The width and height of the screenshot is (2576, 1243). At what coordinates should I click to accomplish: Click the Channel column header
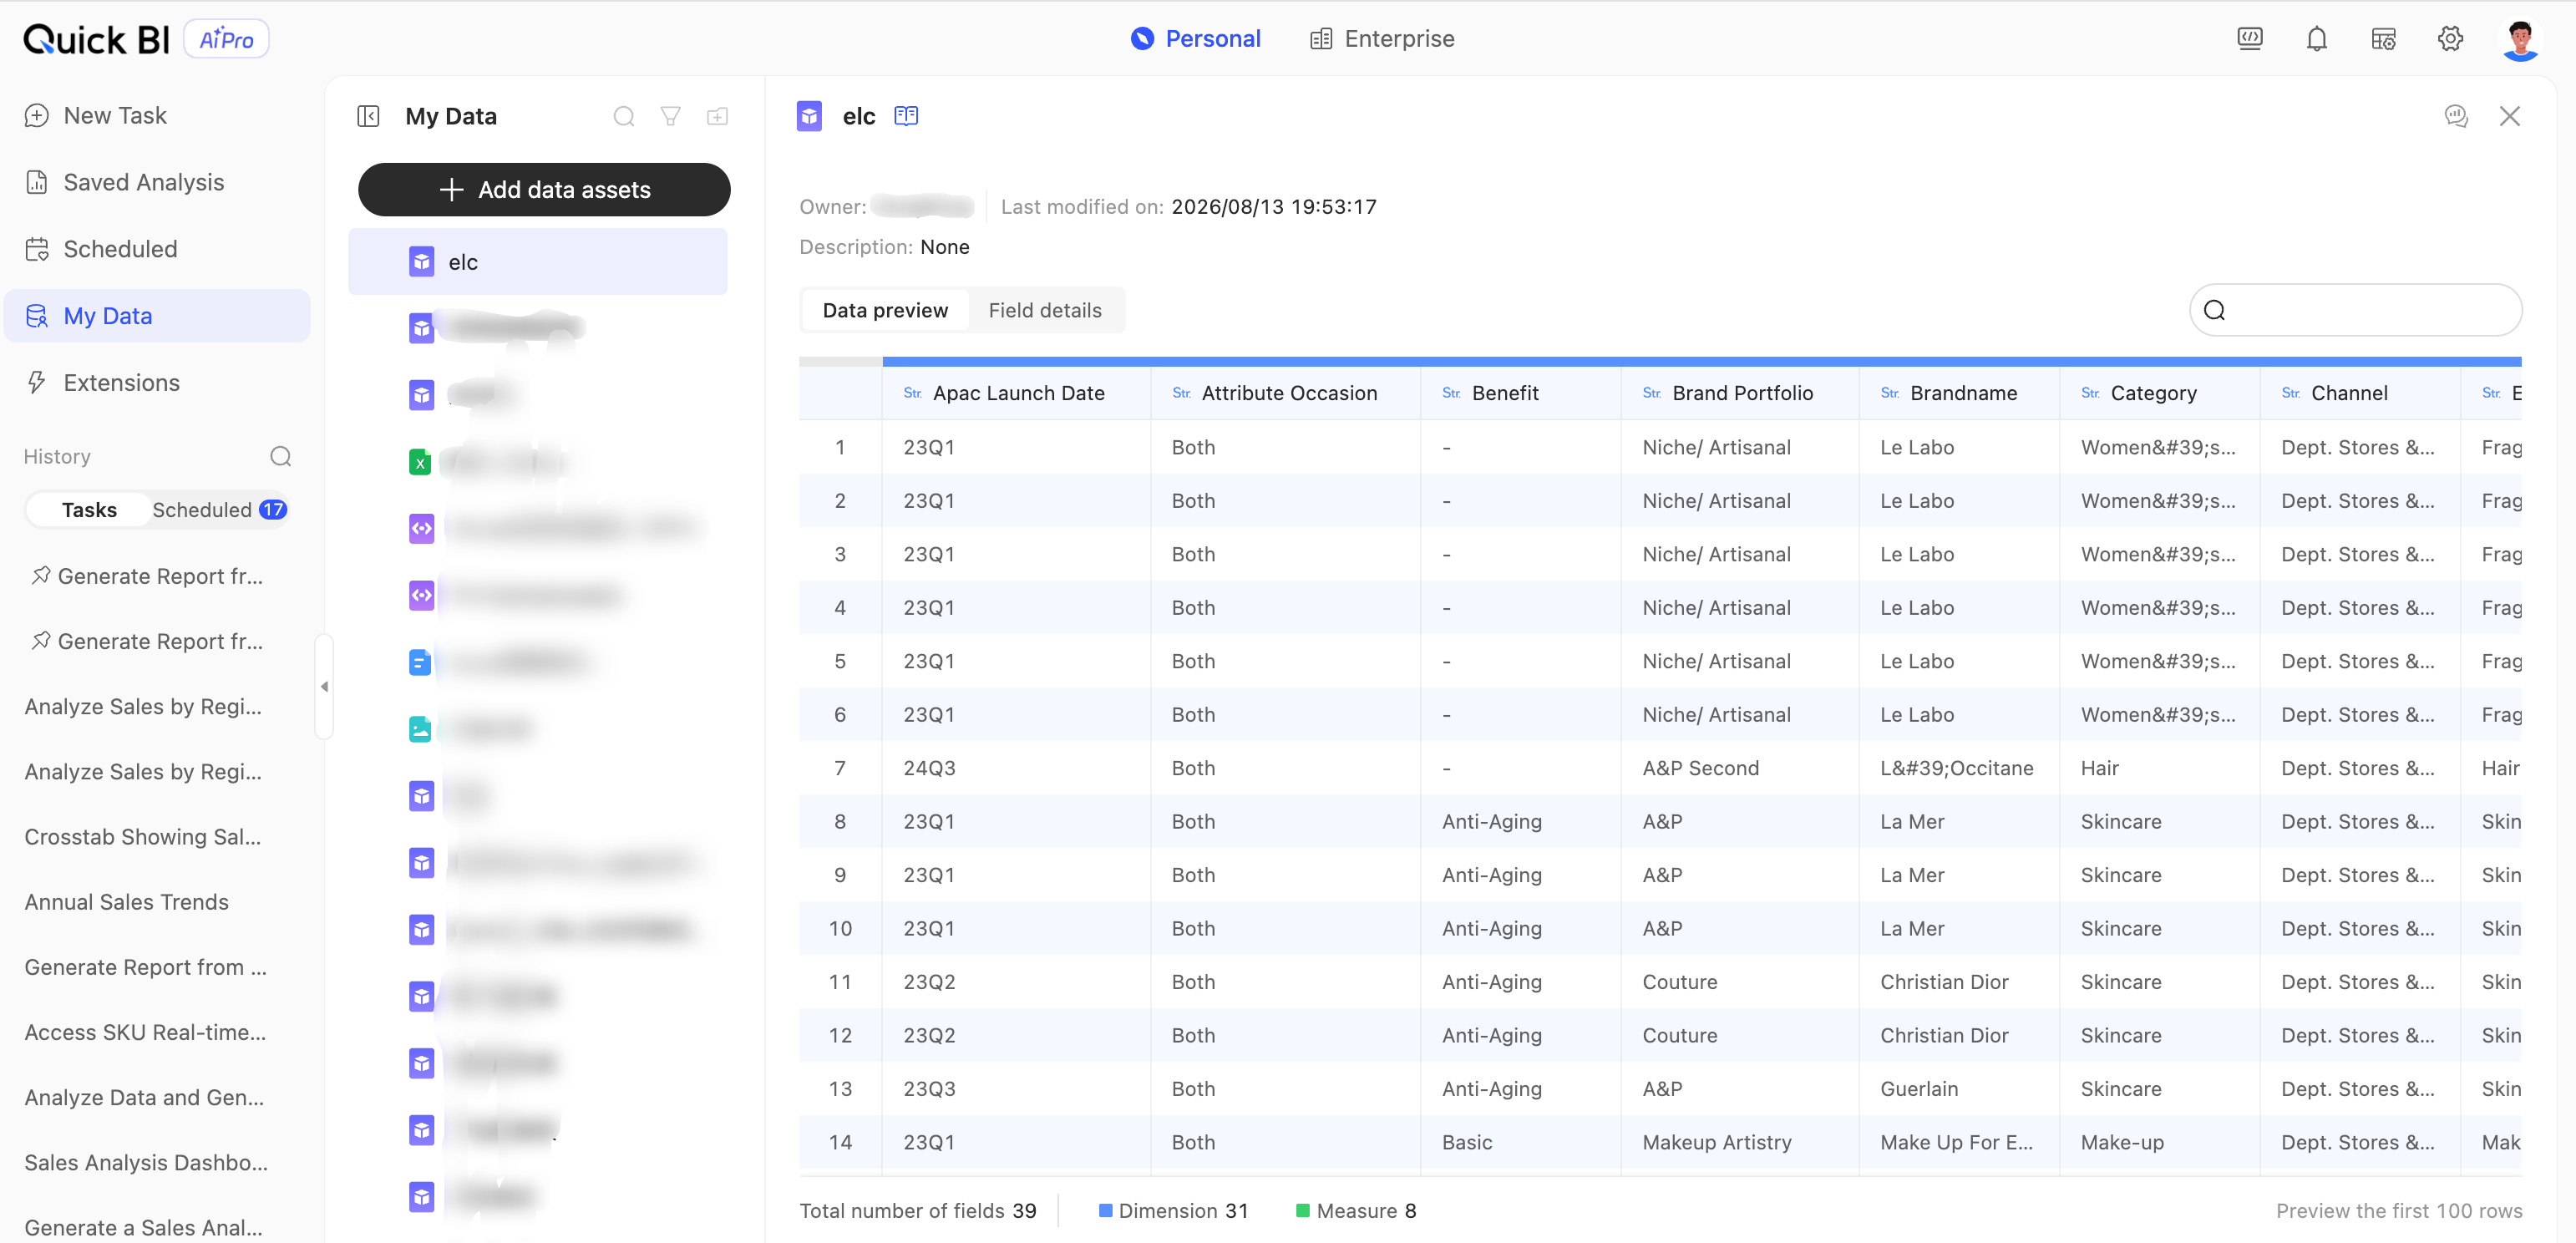[2360, 394]
